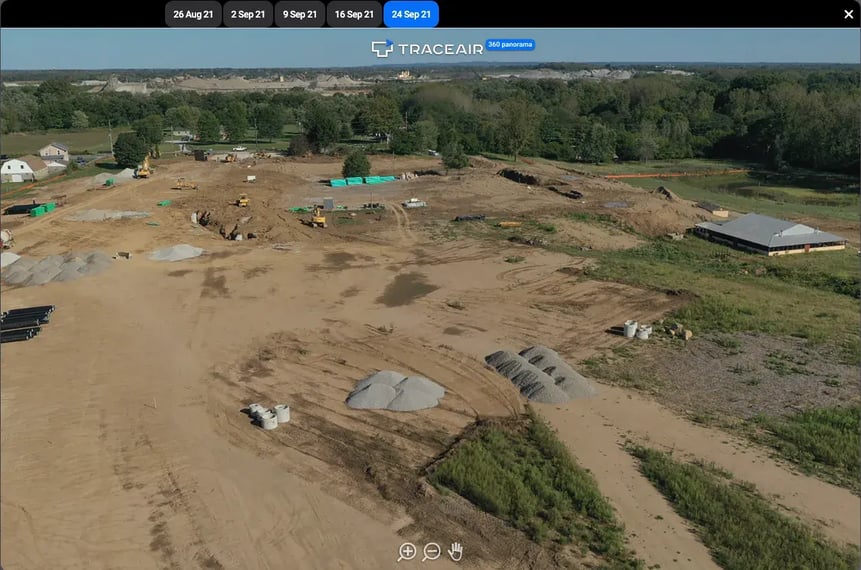The height and width of the screenshot is (570, 861).
Task: Activate the hand pan tool
Action: 455,551
